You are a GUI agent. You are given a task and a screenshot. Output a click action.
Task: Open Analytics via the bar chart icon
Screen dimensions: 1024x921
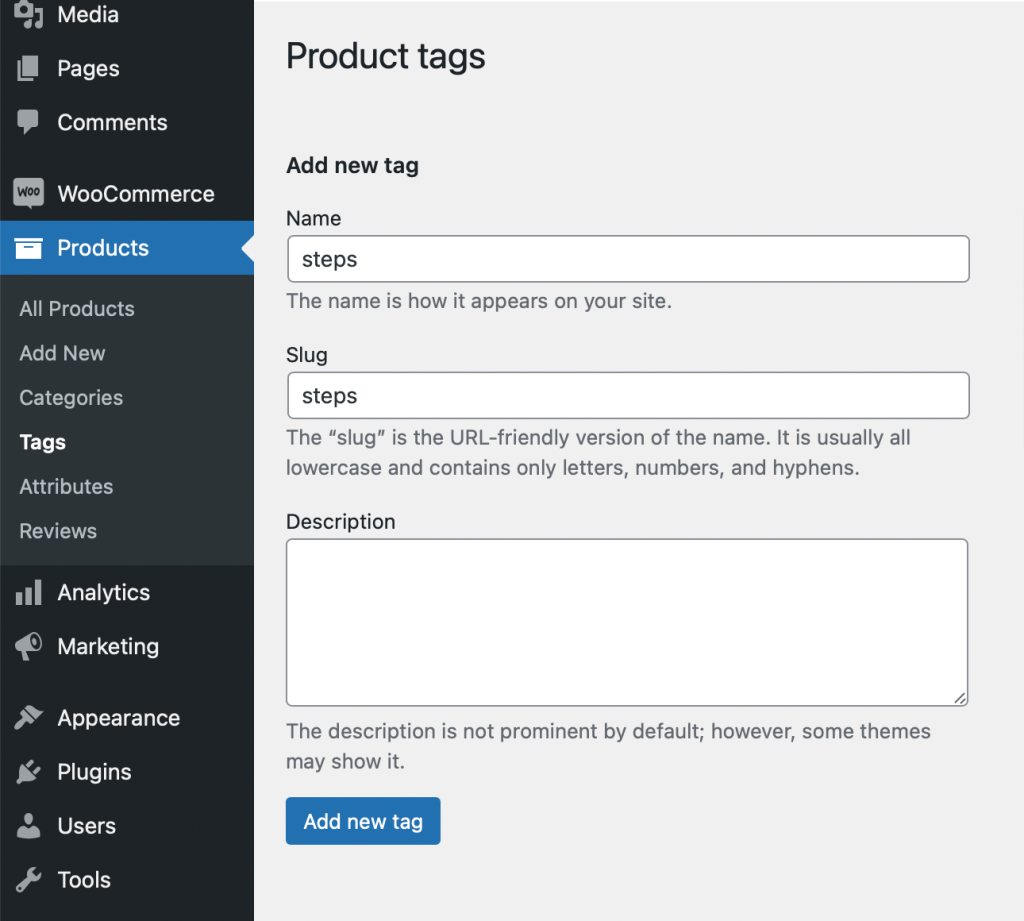(x=28, y=592)
